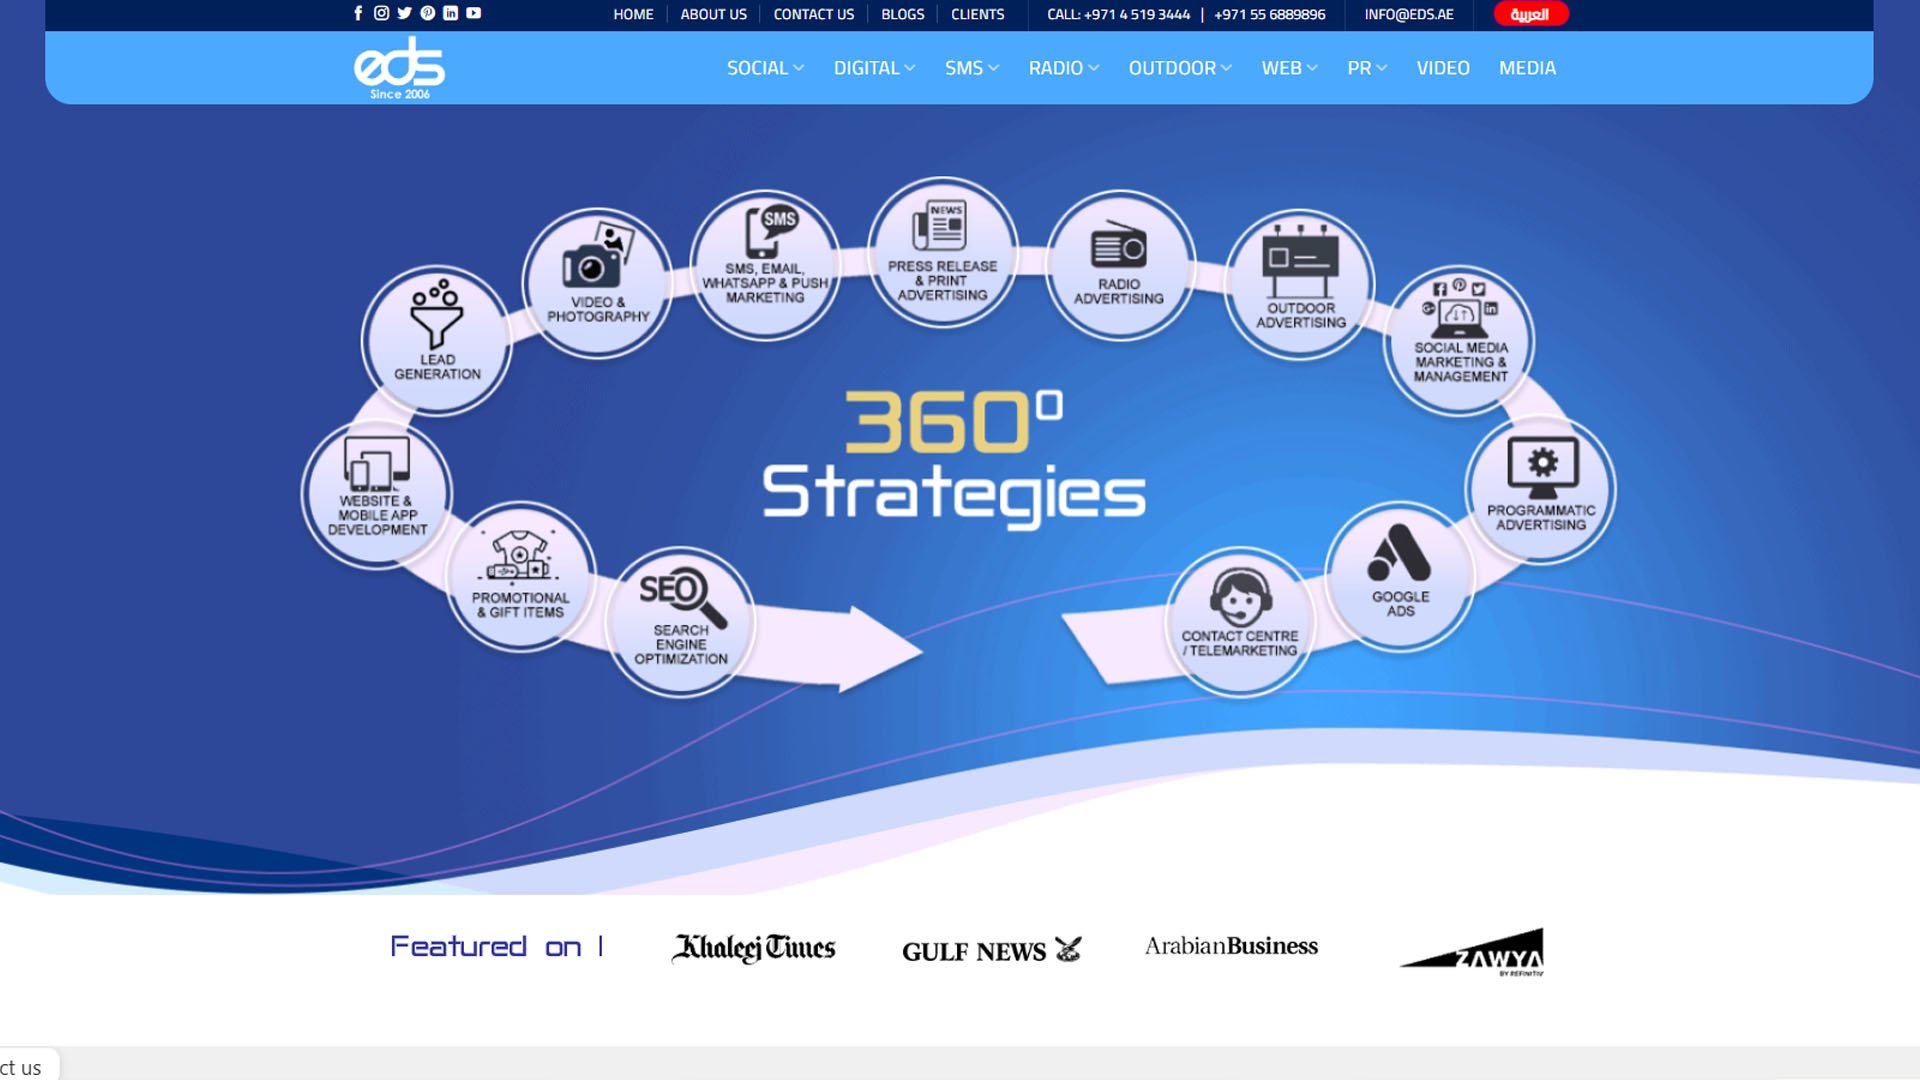
Task: Expand the OUTDOOR dropdown menu
Action: point(1180,68)
